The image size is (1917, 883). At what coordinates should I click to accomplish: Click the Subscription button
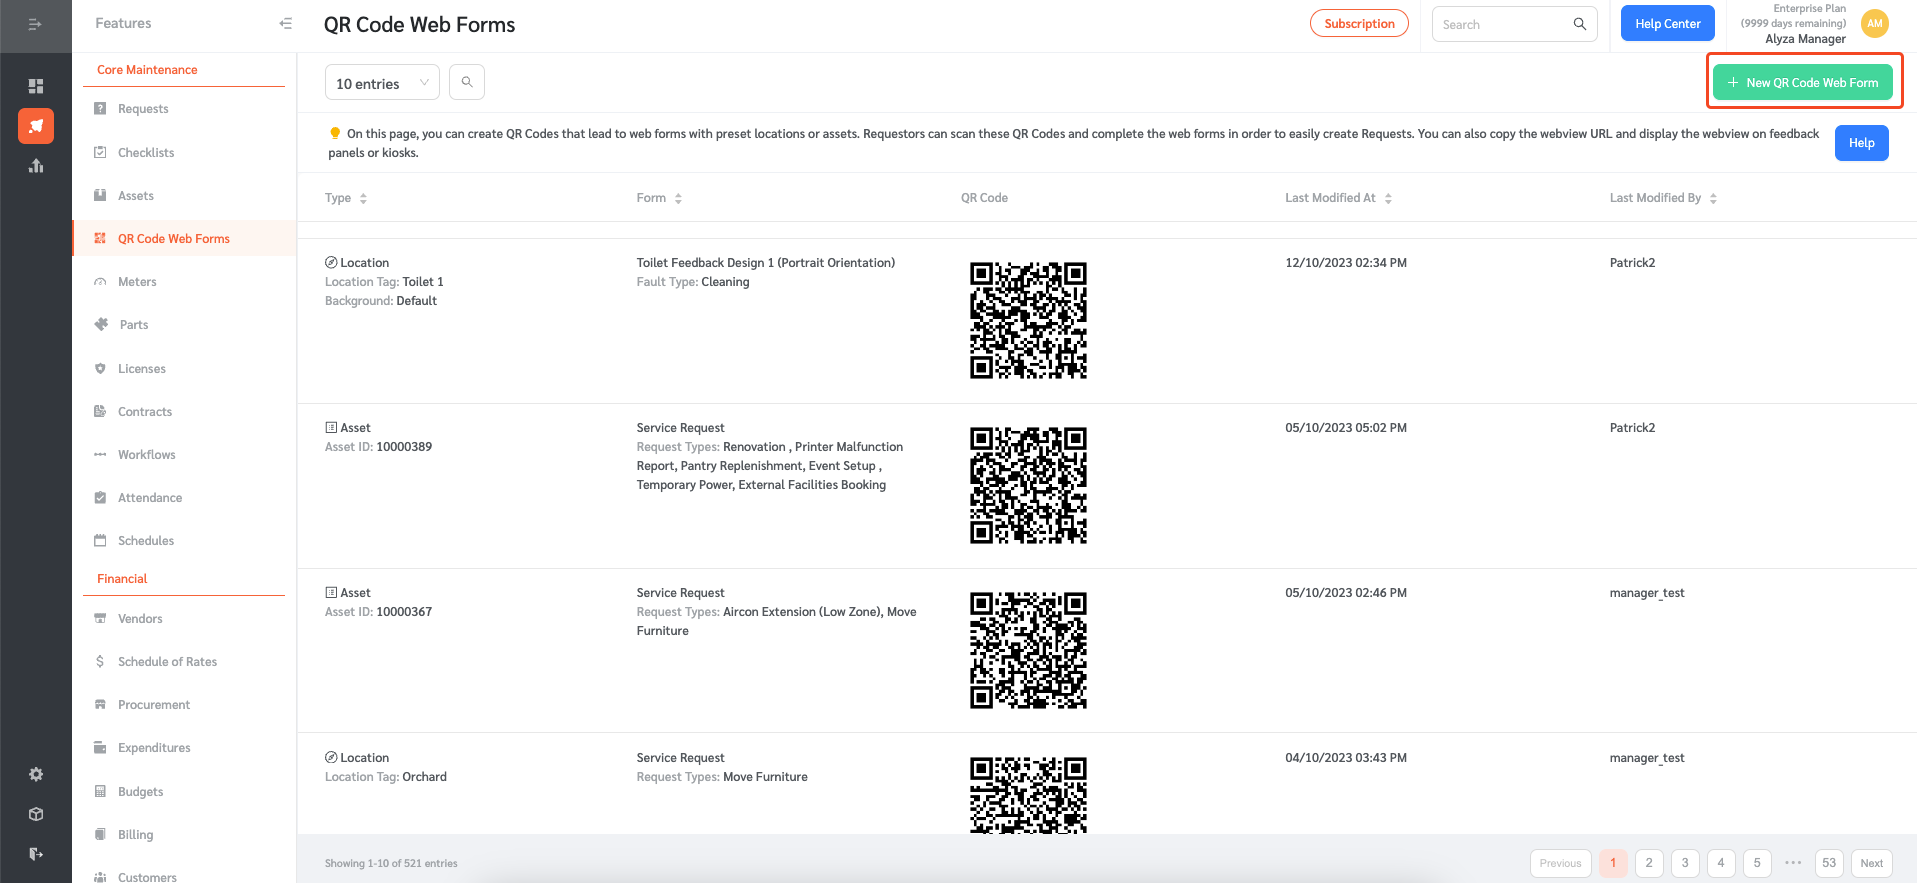(x=1359, y=24)
